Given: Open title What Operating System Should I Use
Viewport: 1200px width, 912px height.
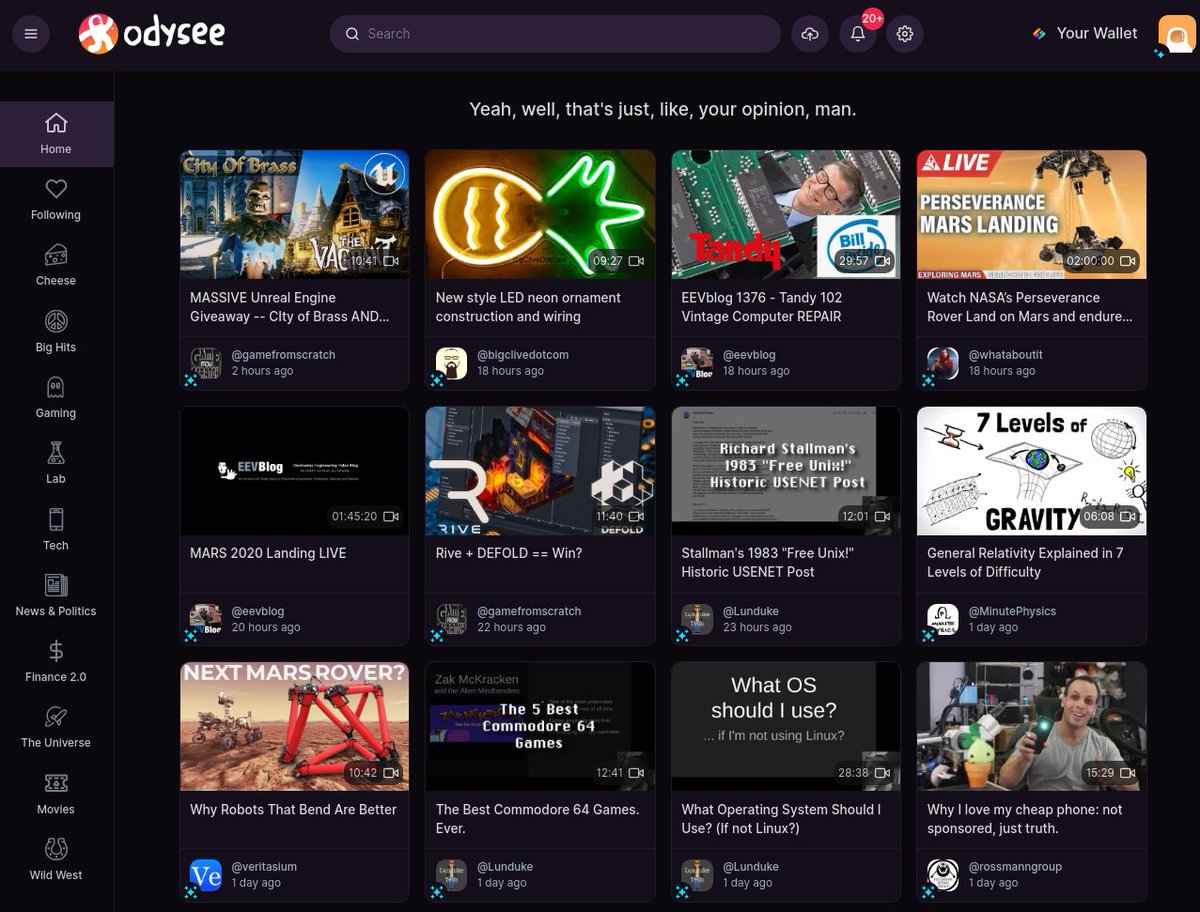Looking at the screenshot, I should pos(781,818).
